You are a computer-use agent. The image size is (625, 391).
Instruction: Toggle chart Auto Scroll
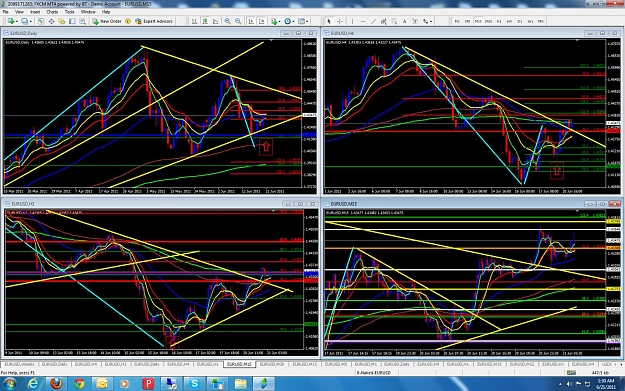coord(251,21)
